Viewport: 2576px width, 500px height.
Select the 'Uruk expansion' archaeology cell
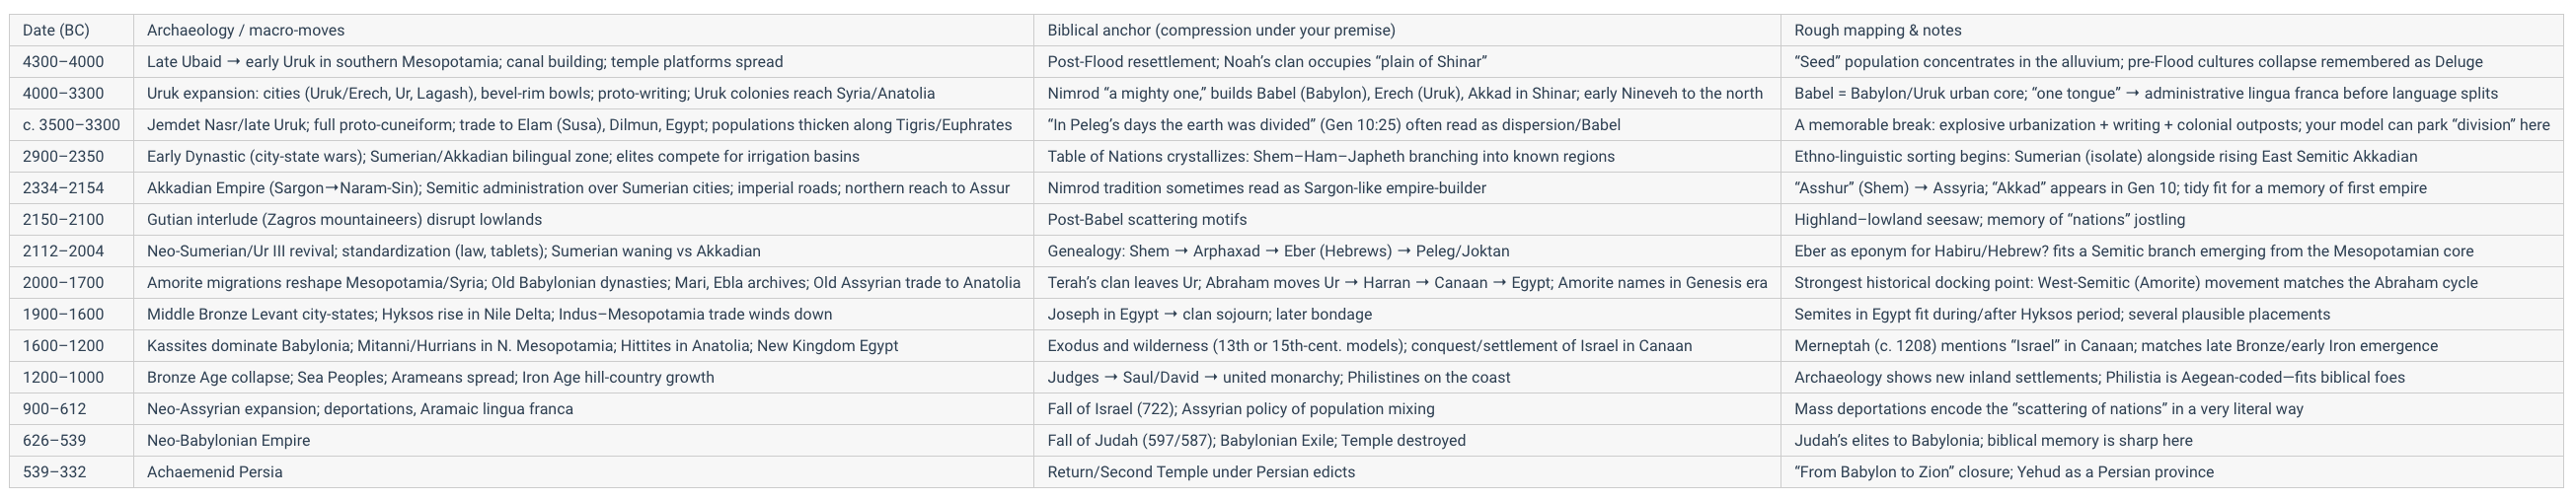pos(583,93)
